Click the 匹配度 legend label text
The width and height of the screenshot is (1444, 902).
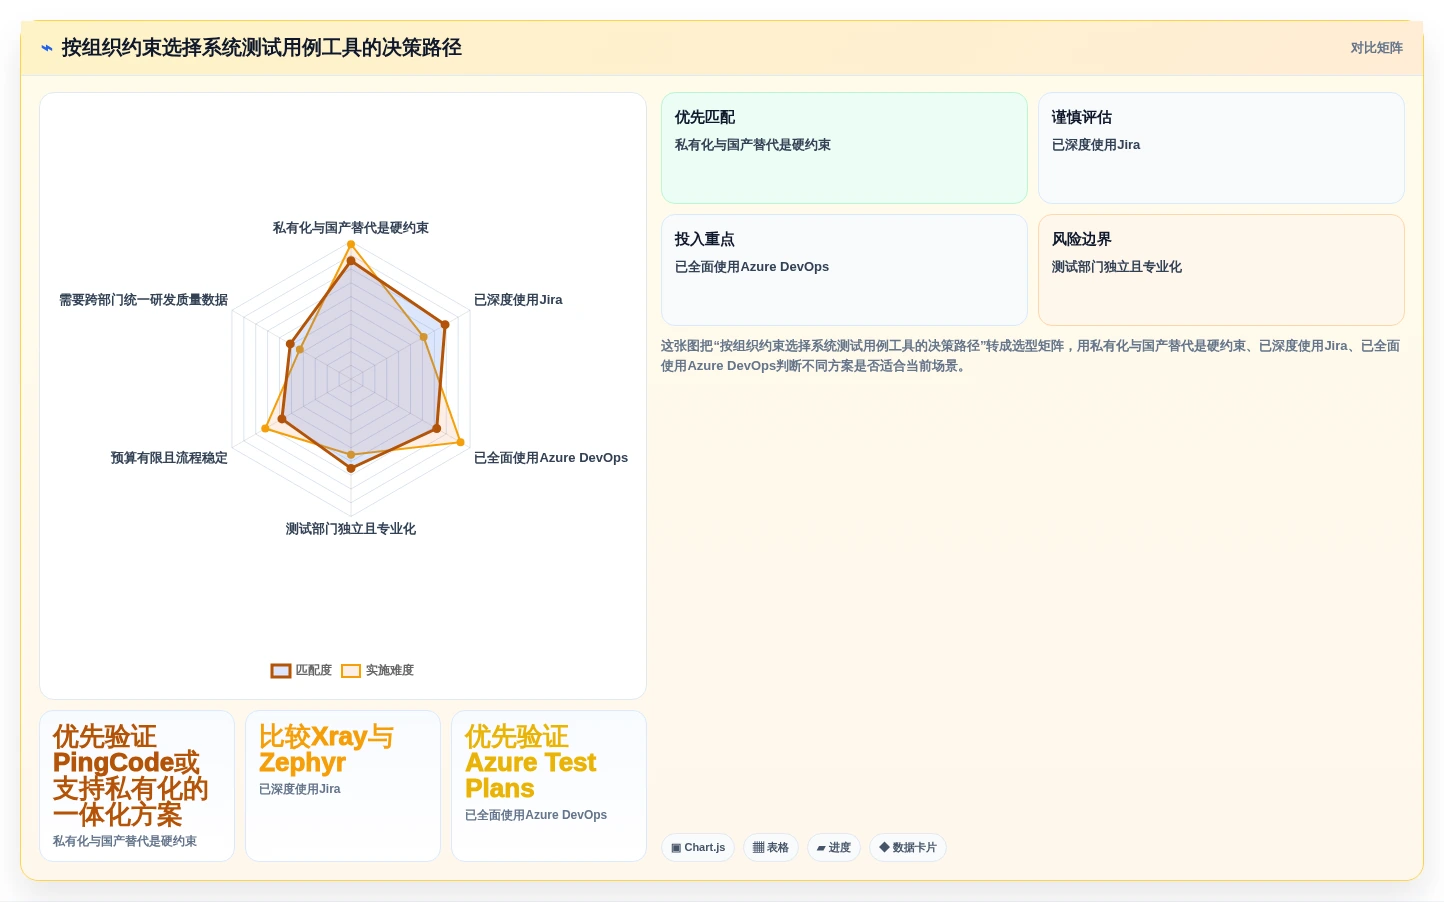[314, 671]
